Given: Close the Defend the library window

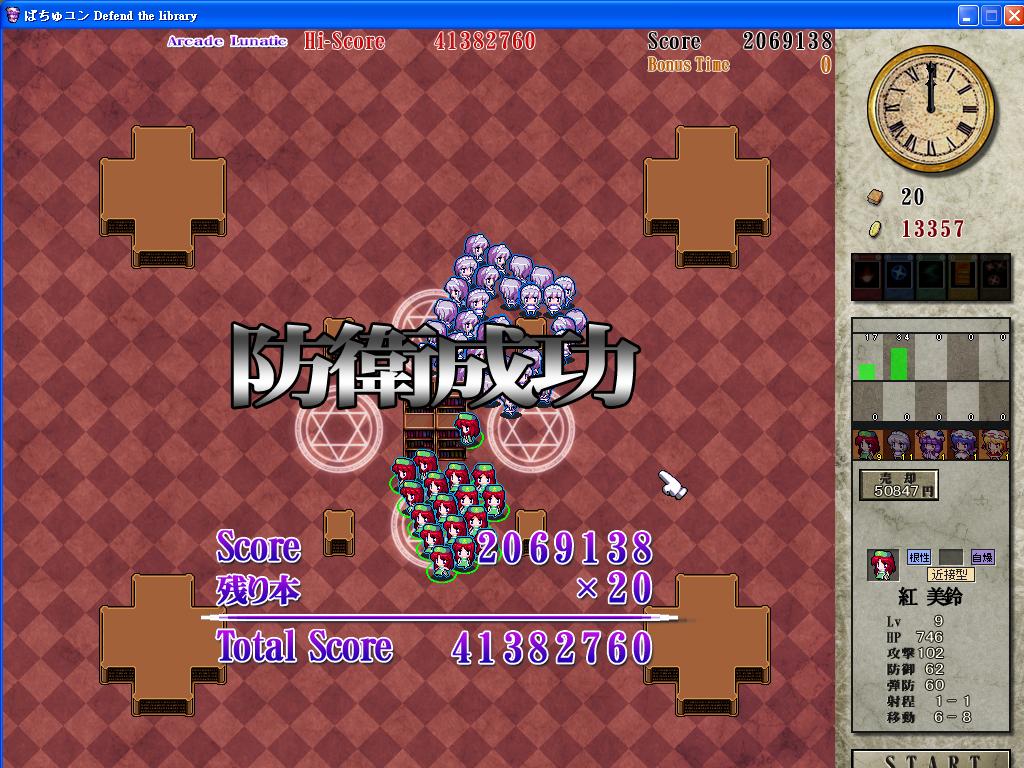Looking at the screenshot, I should click(x=1014, y=15).
